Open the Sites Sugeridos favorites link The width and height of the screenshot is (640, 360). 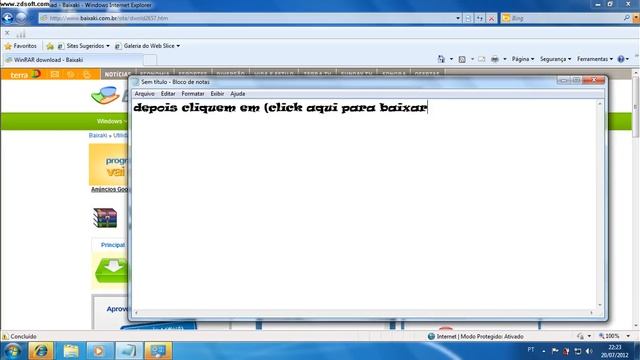tap(84, 46)
